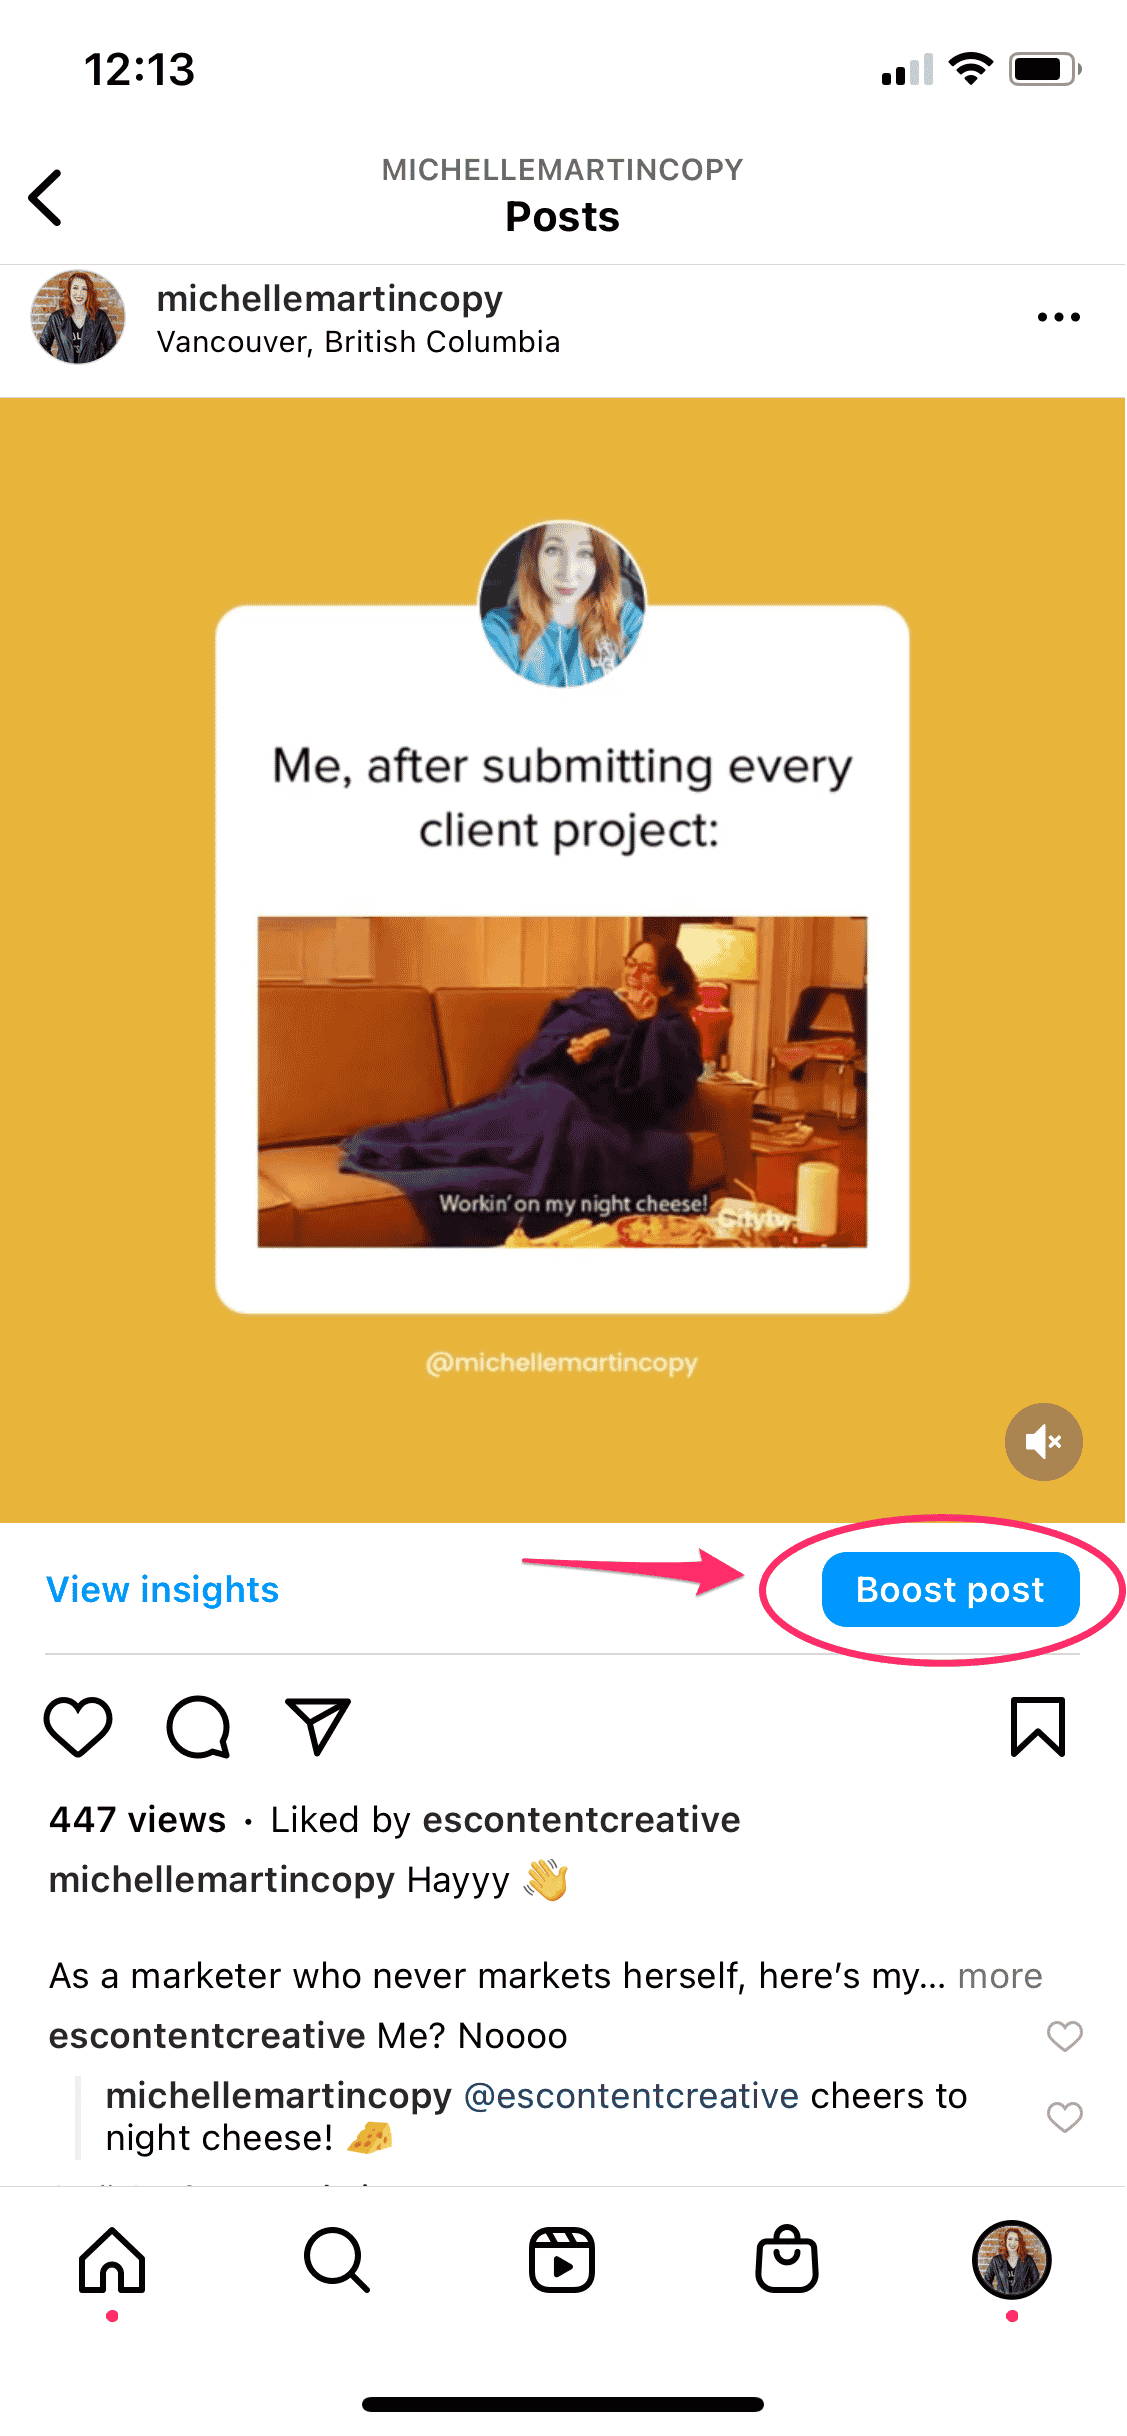Viewport: 1127px width, 2436px height.
Task: Save the post with the bookmark icon
Action: [1038, 1726]
